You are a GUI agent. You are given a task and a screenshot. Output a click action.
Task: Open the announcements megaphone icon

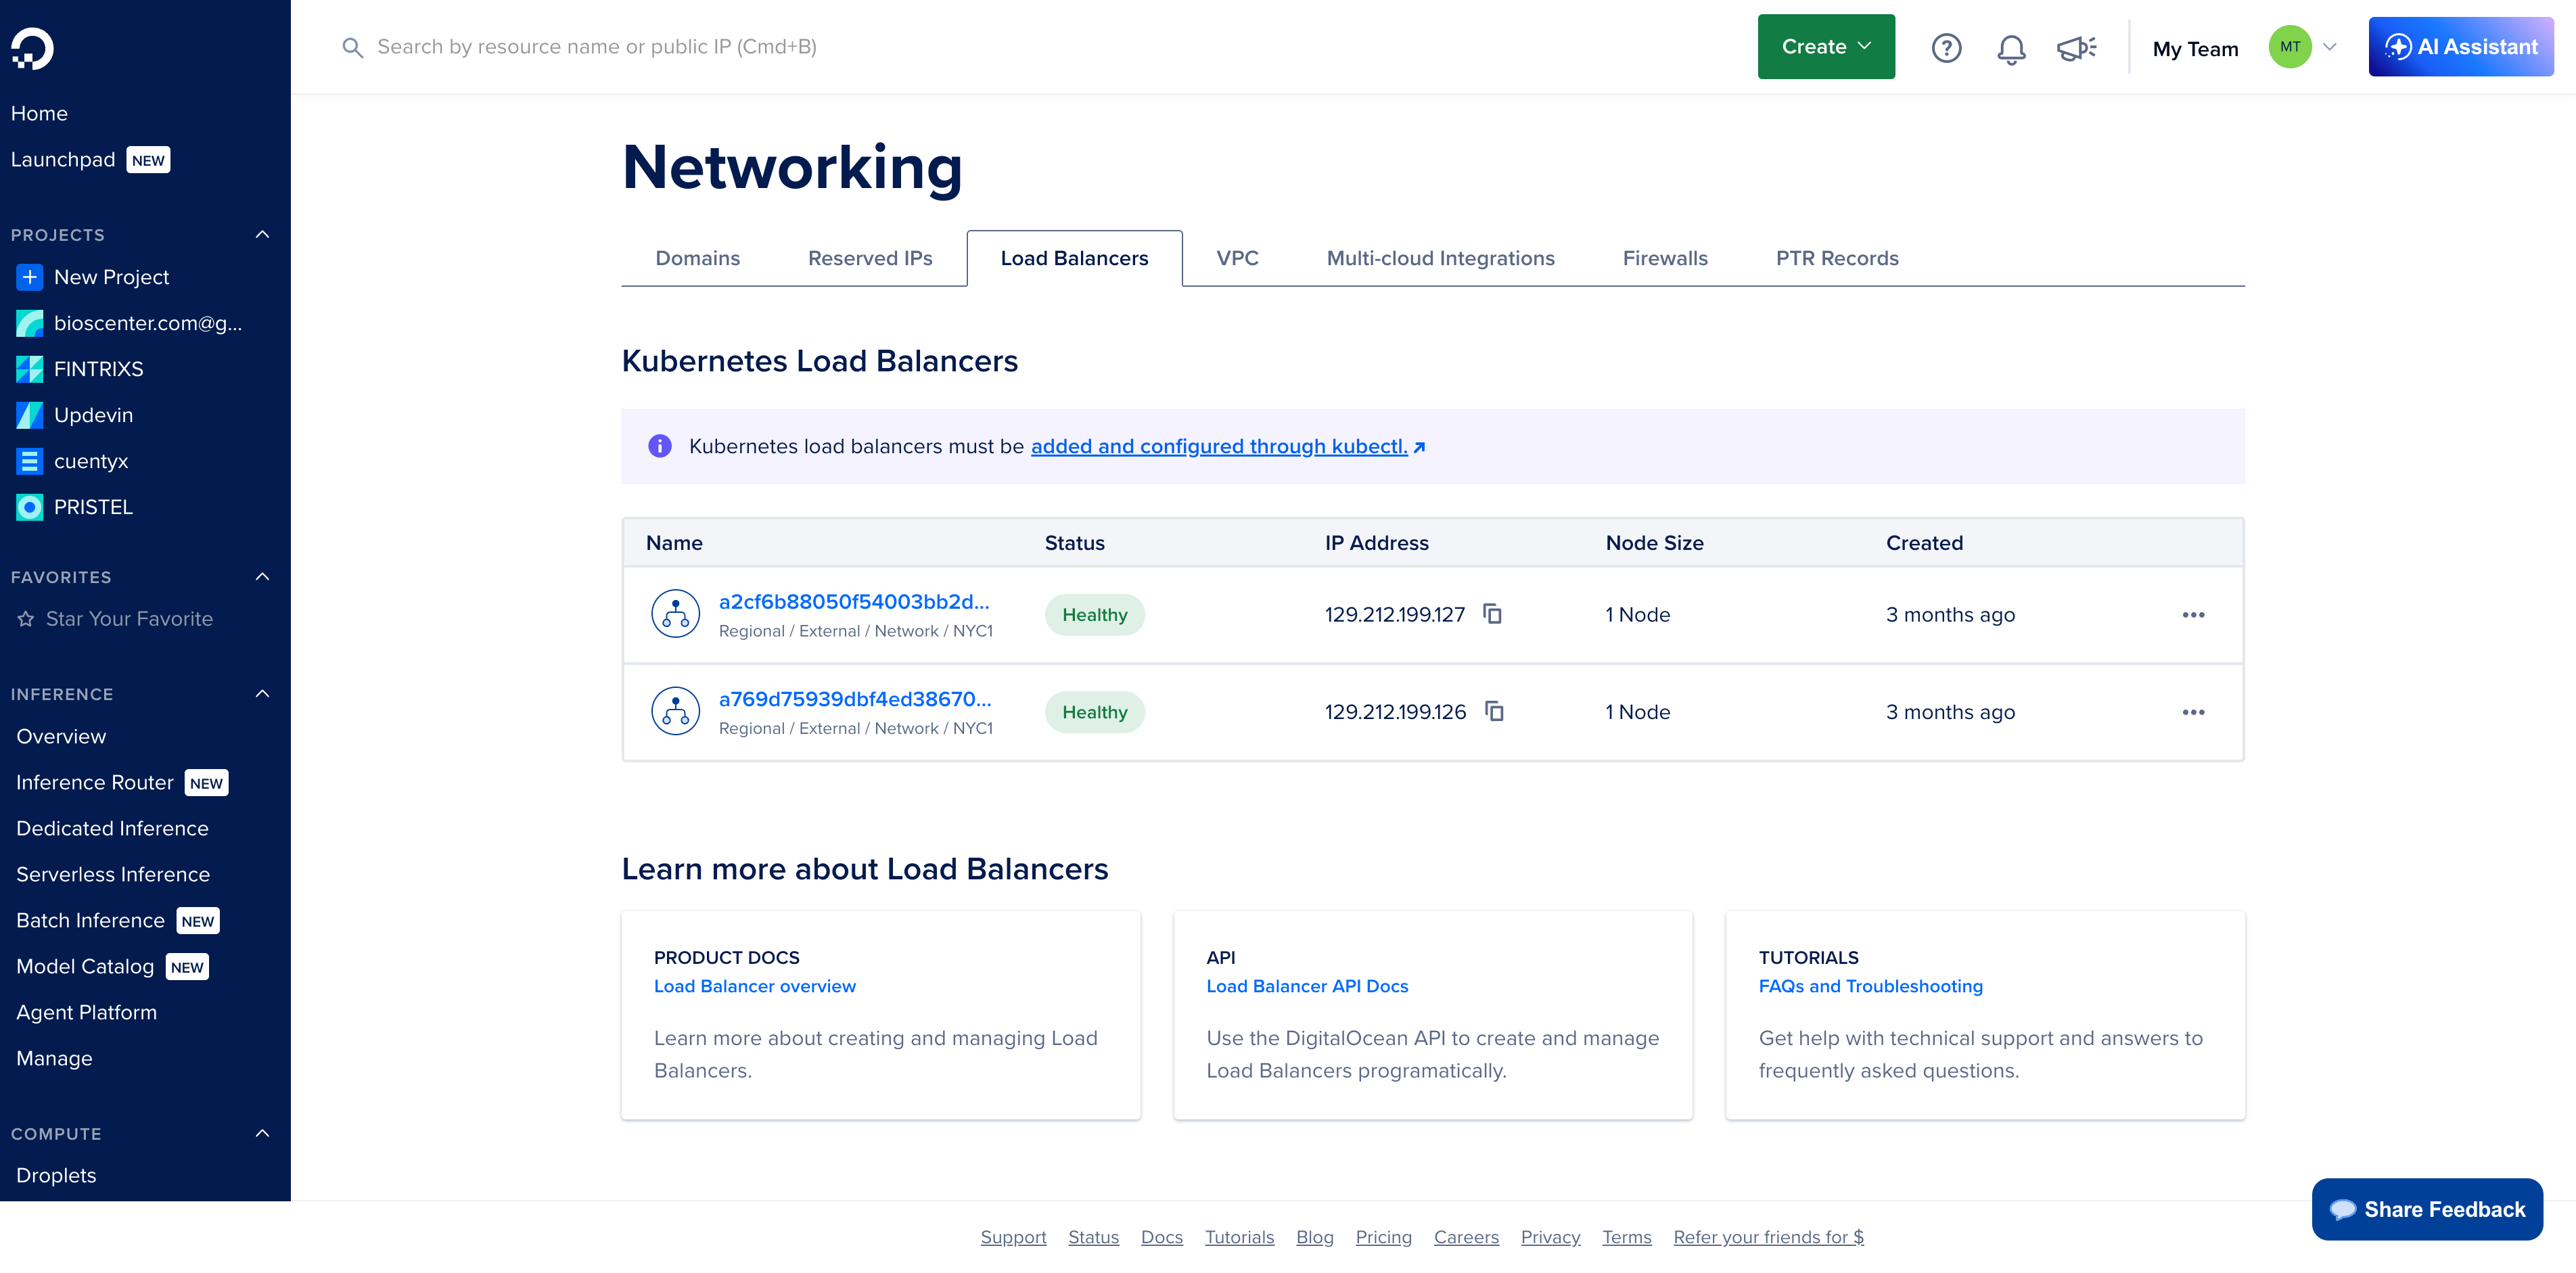point(2077,48)
